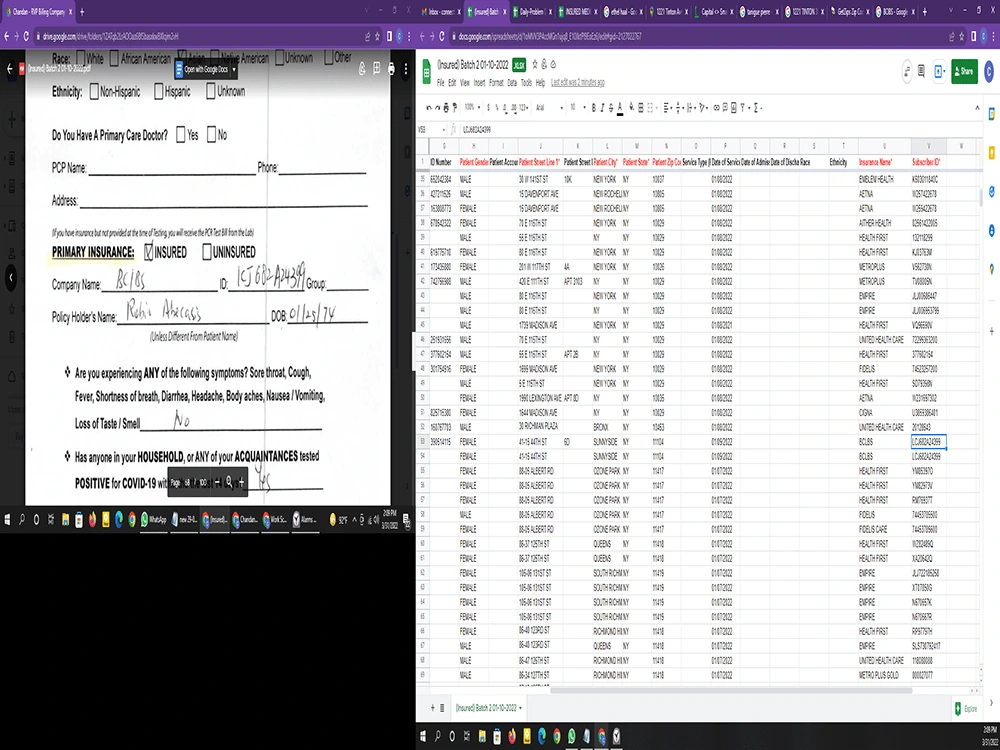
Task: Star the (Insured) Batch 2 spreadsheet
Action: tap(535, 64)
